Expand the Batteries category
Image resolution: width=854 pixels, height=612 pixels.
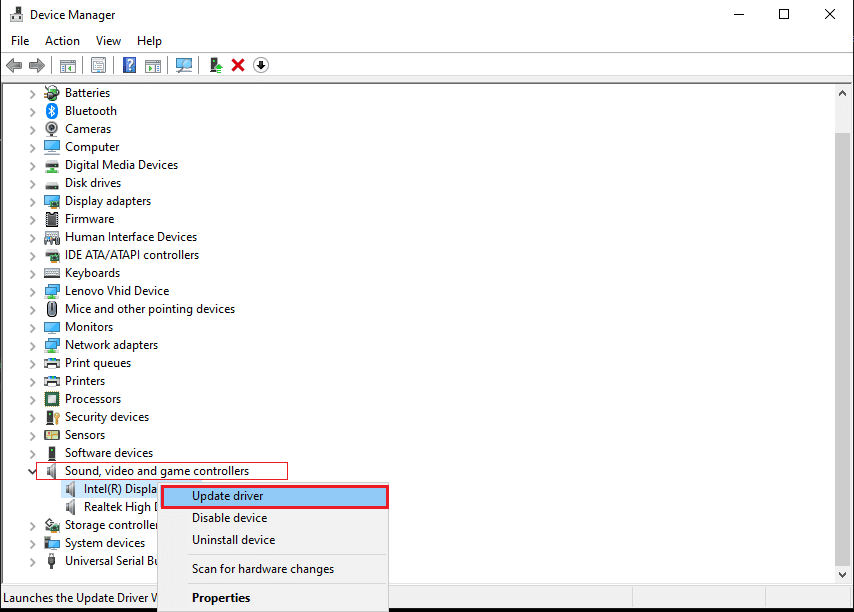[x=32, y=94]
